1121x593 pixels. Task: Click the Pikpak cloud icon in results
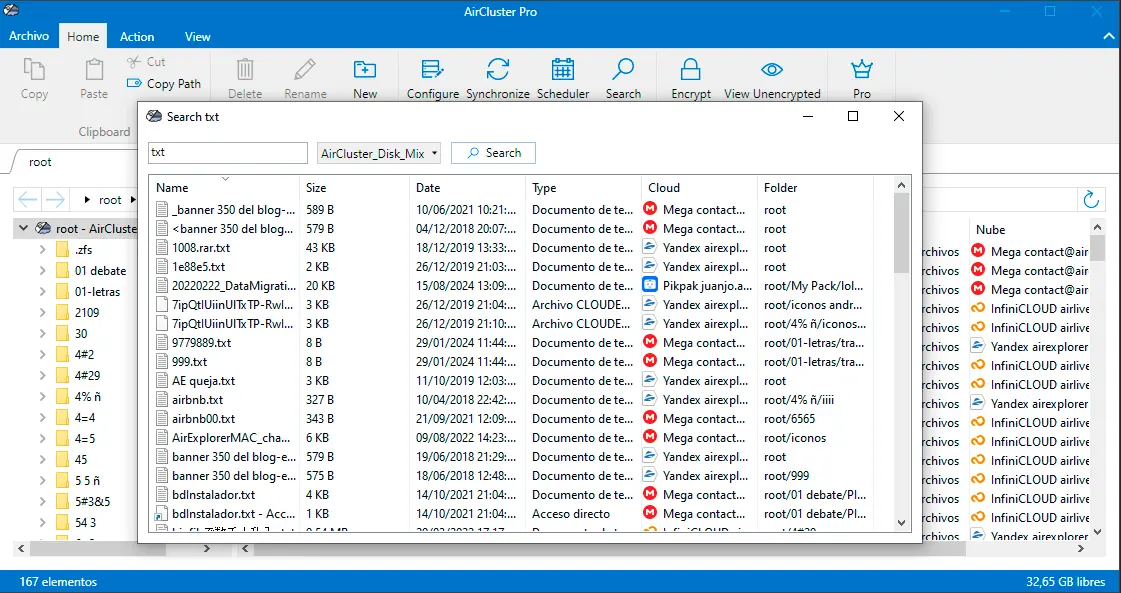coord(649,285)
